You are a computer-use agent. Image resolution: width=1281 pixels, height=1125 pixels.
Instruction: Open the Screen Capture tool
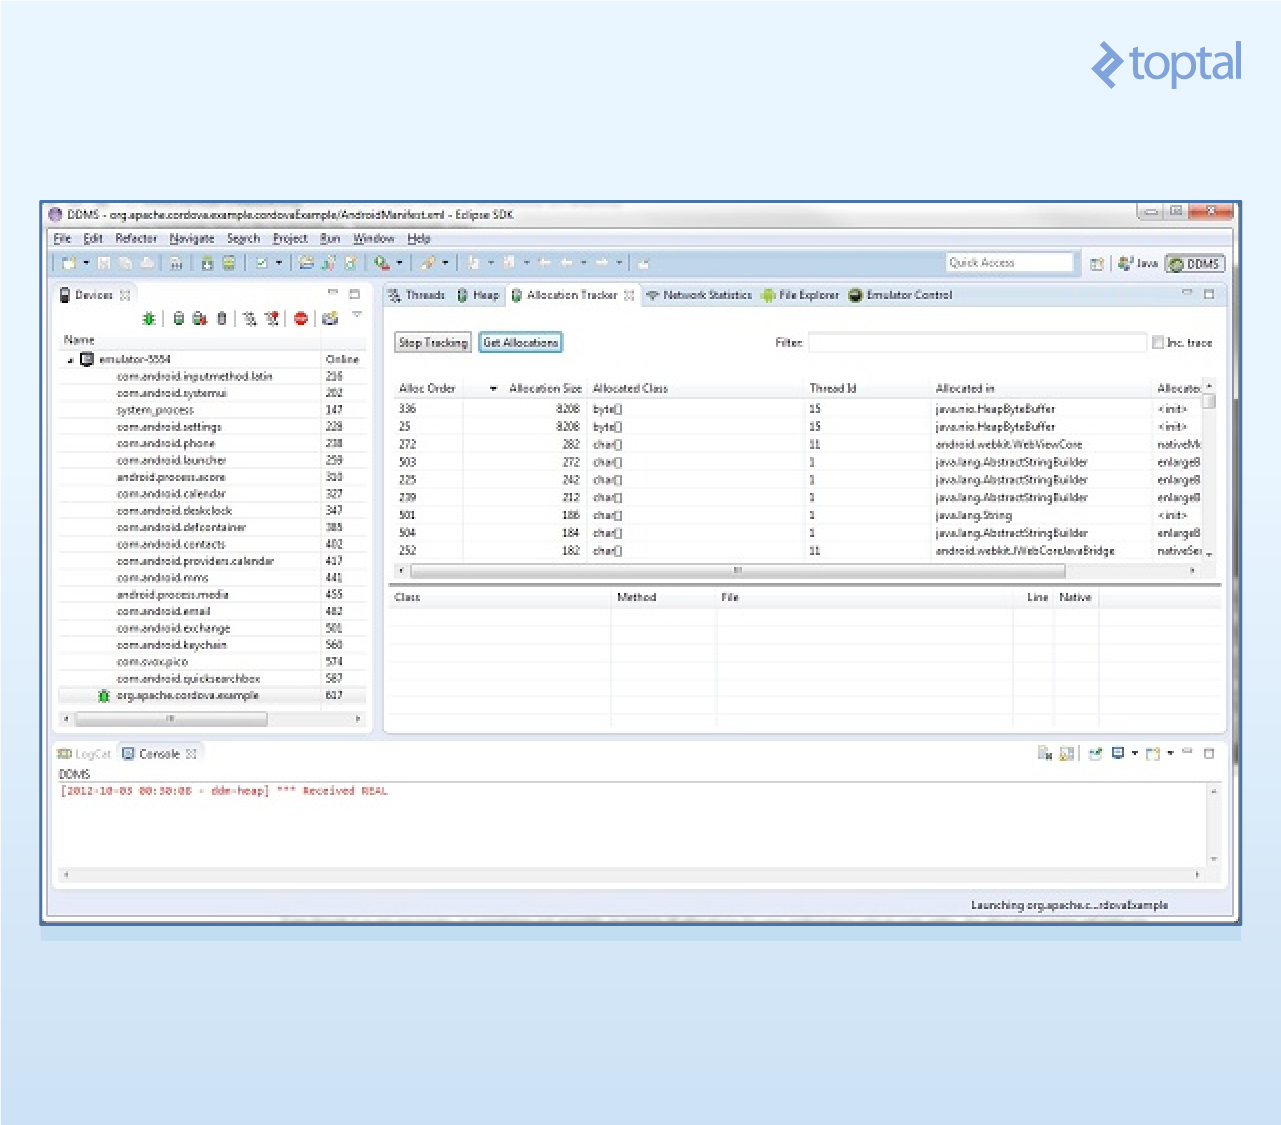328,318
